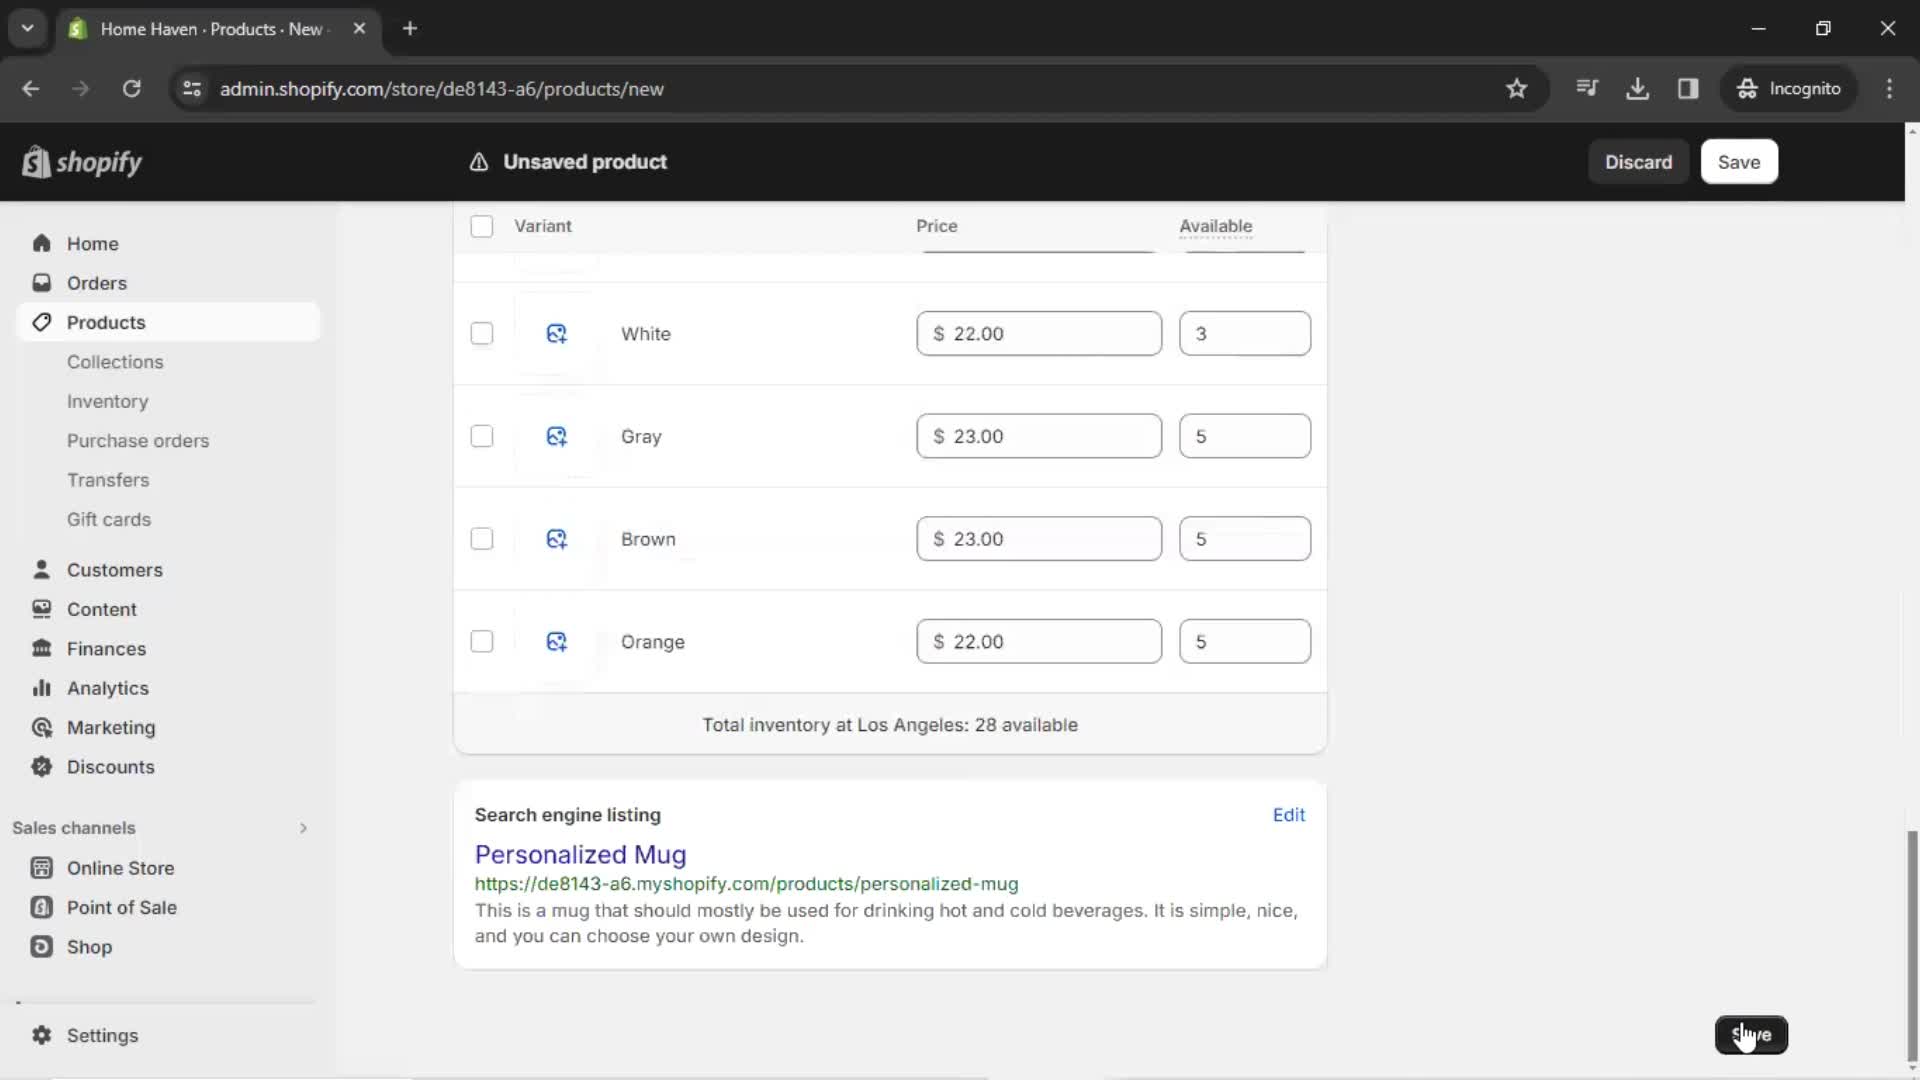Click the variant image icon for Gray
1920x1080 pixels.
click(x=556, y=435)
